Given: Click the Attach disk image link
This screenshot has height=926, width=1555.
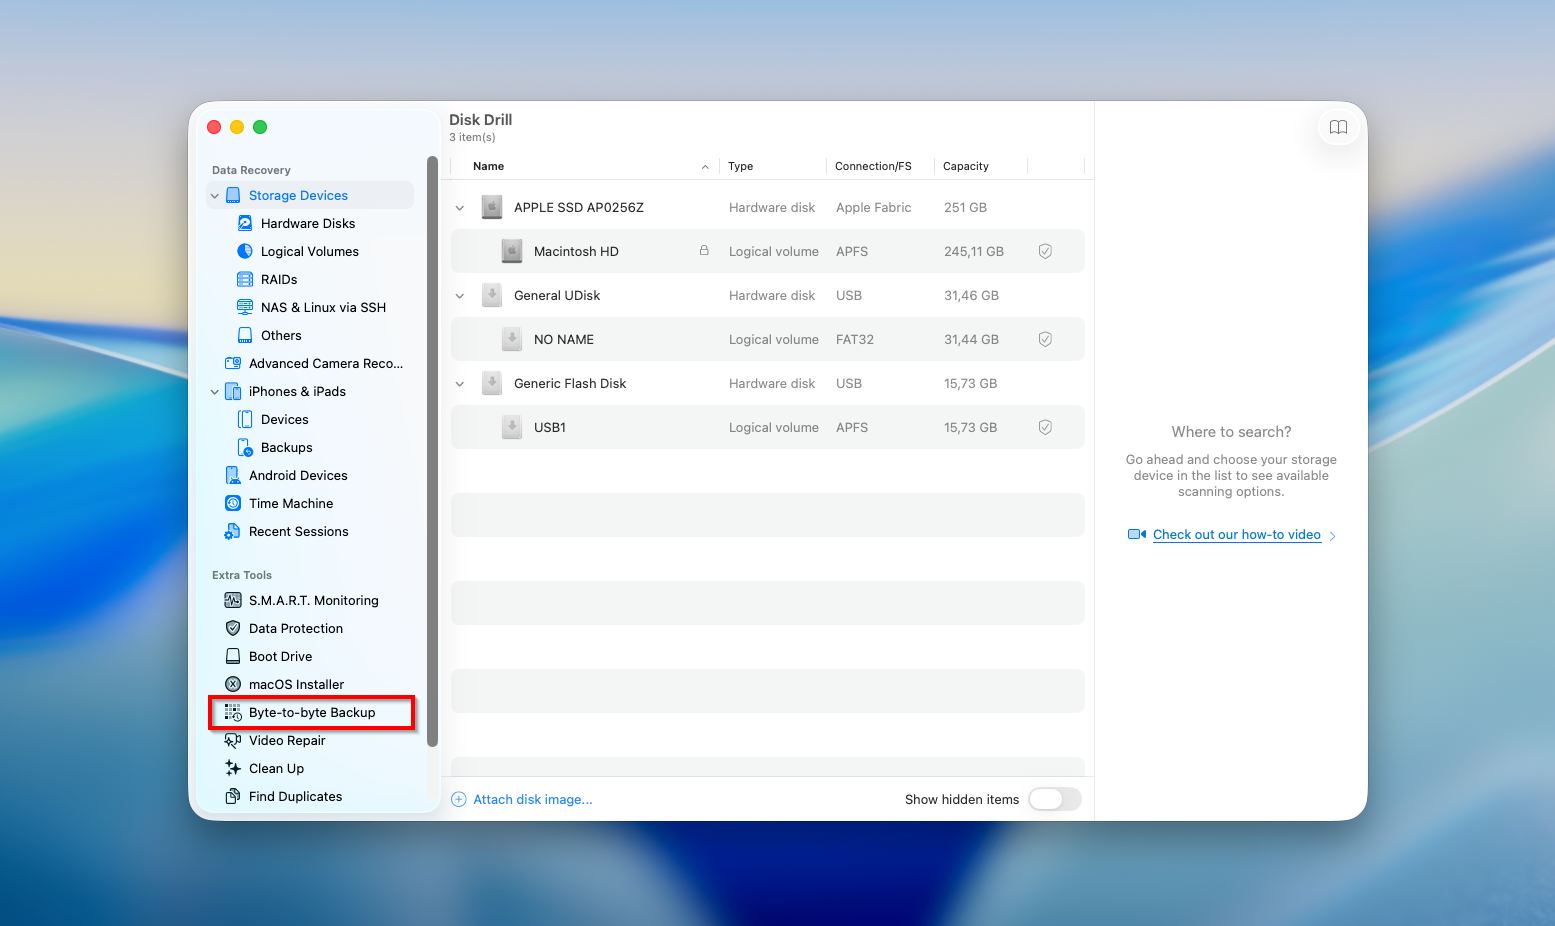Looking at the screenshot, I should [533, 799].
